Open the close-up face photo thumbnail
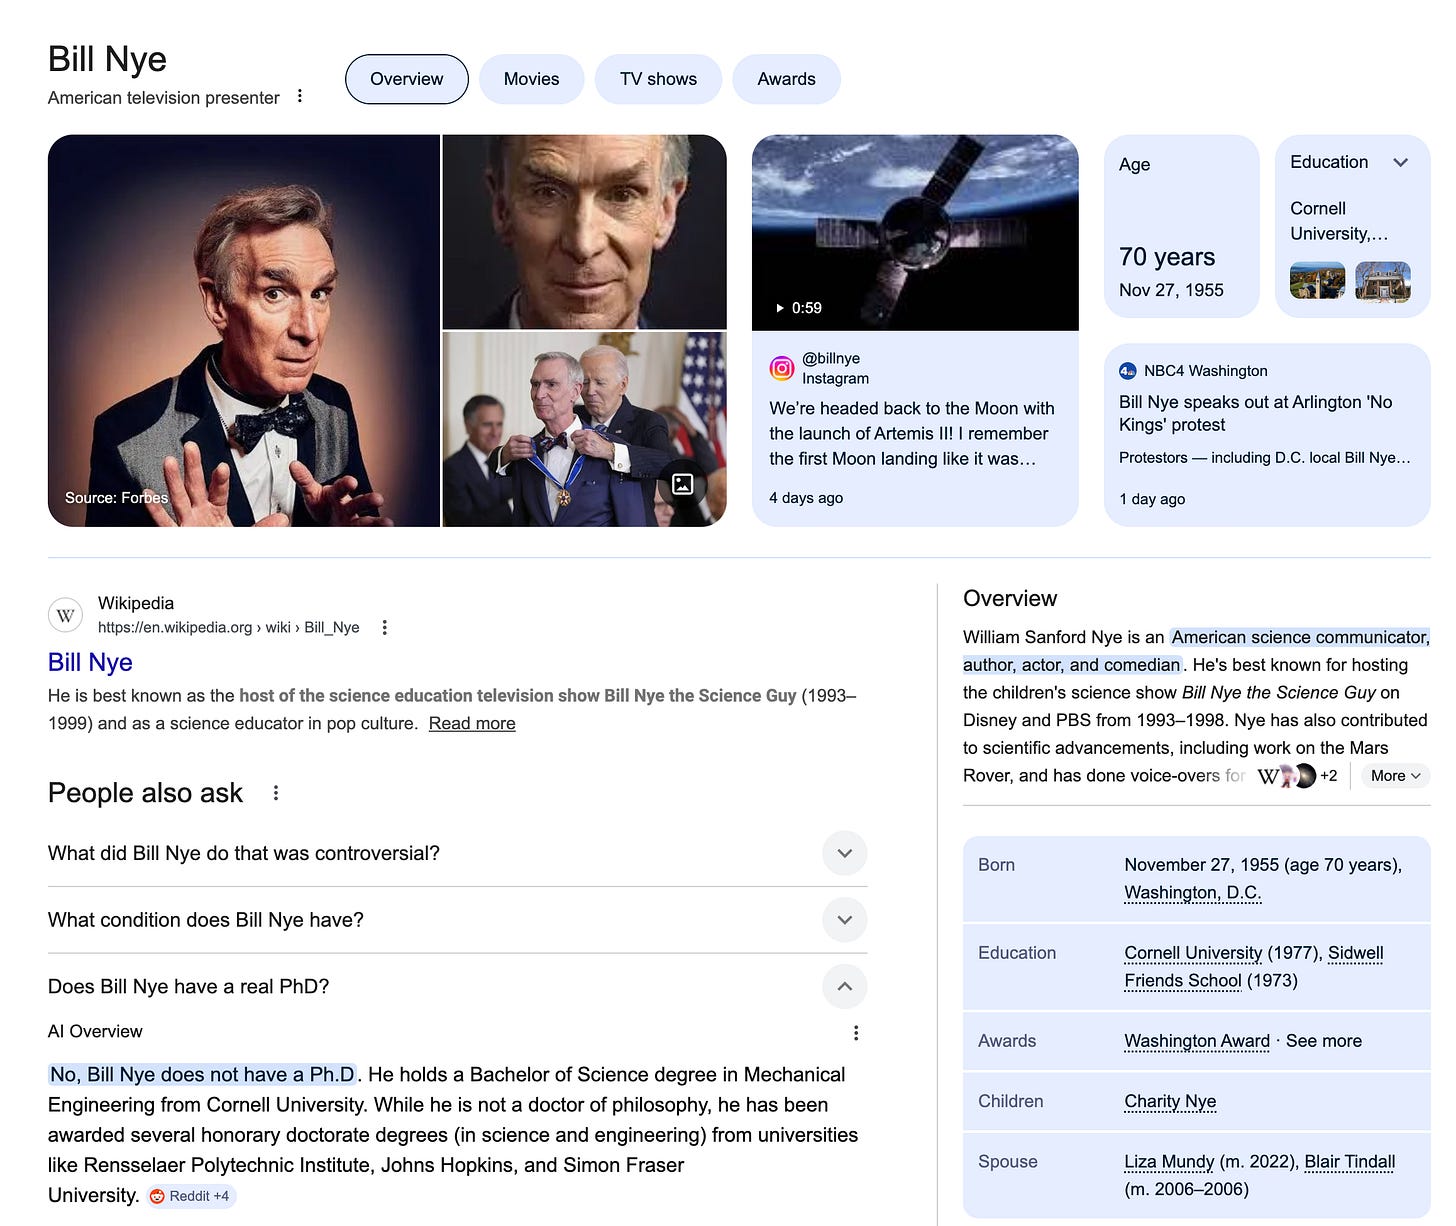 [x=584, y=232]
